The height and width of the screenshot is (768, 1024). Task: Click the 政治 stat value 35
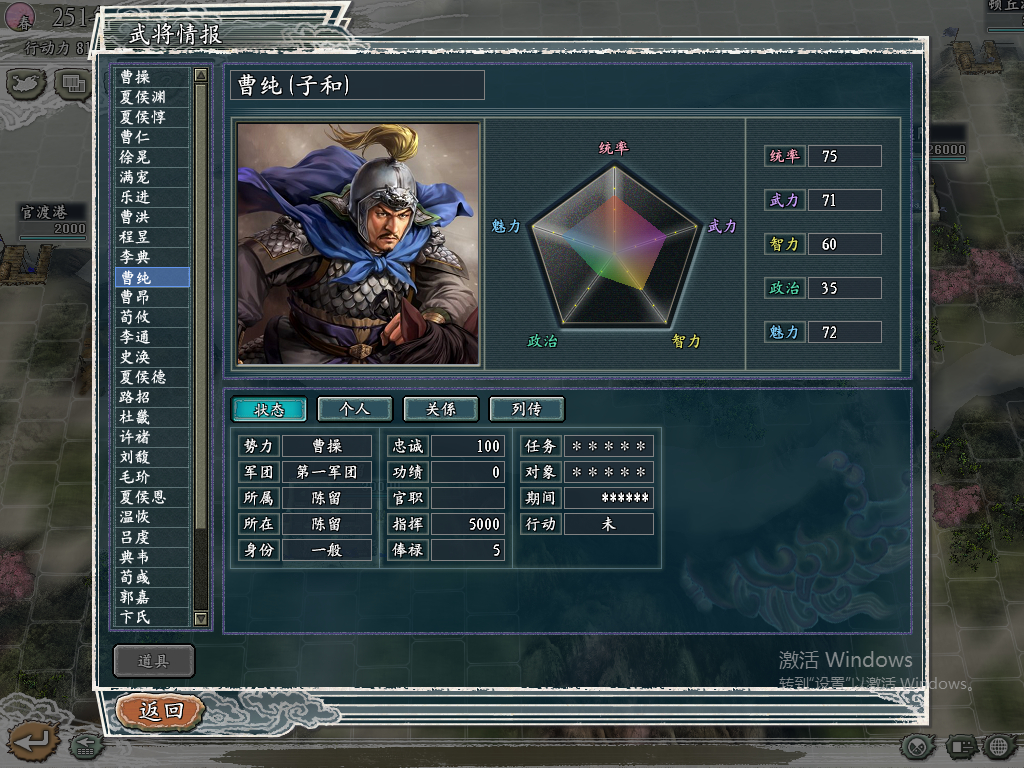point(845,288)
